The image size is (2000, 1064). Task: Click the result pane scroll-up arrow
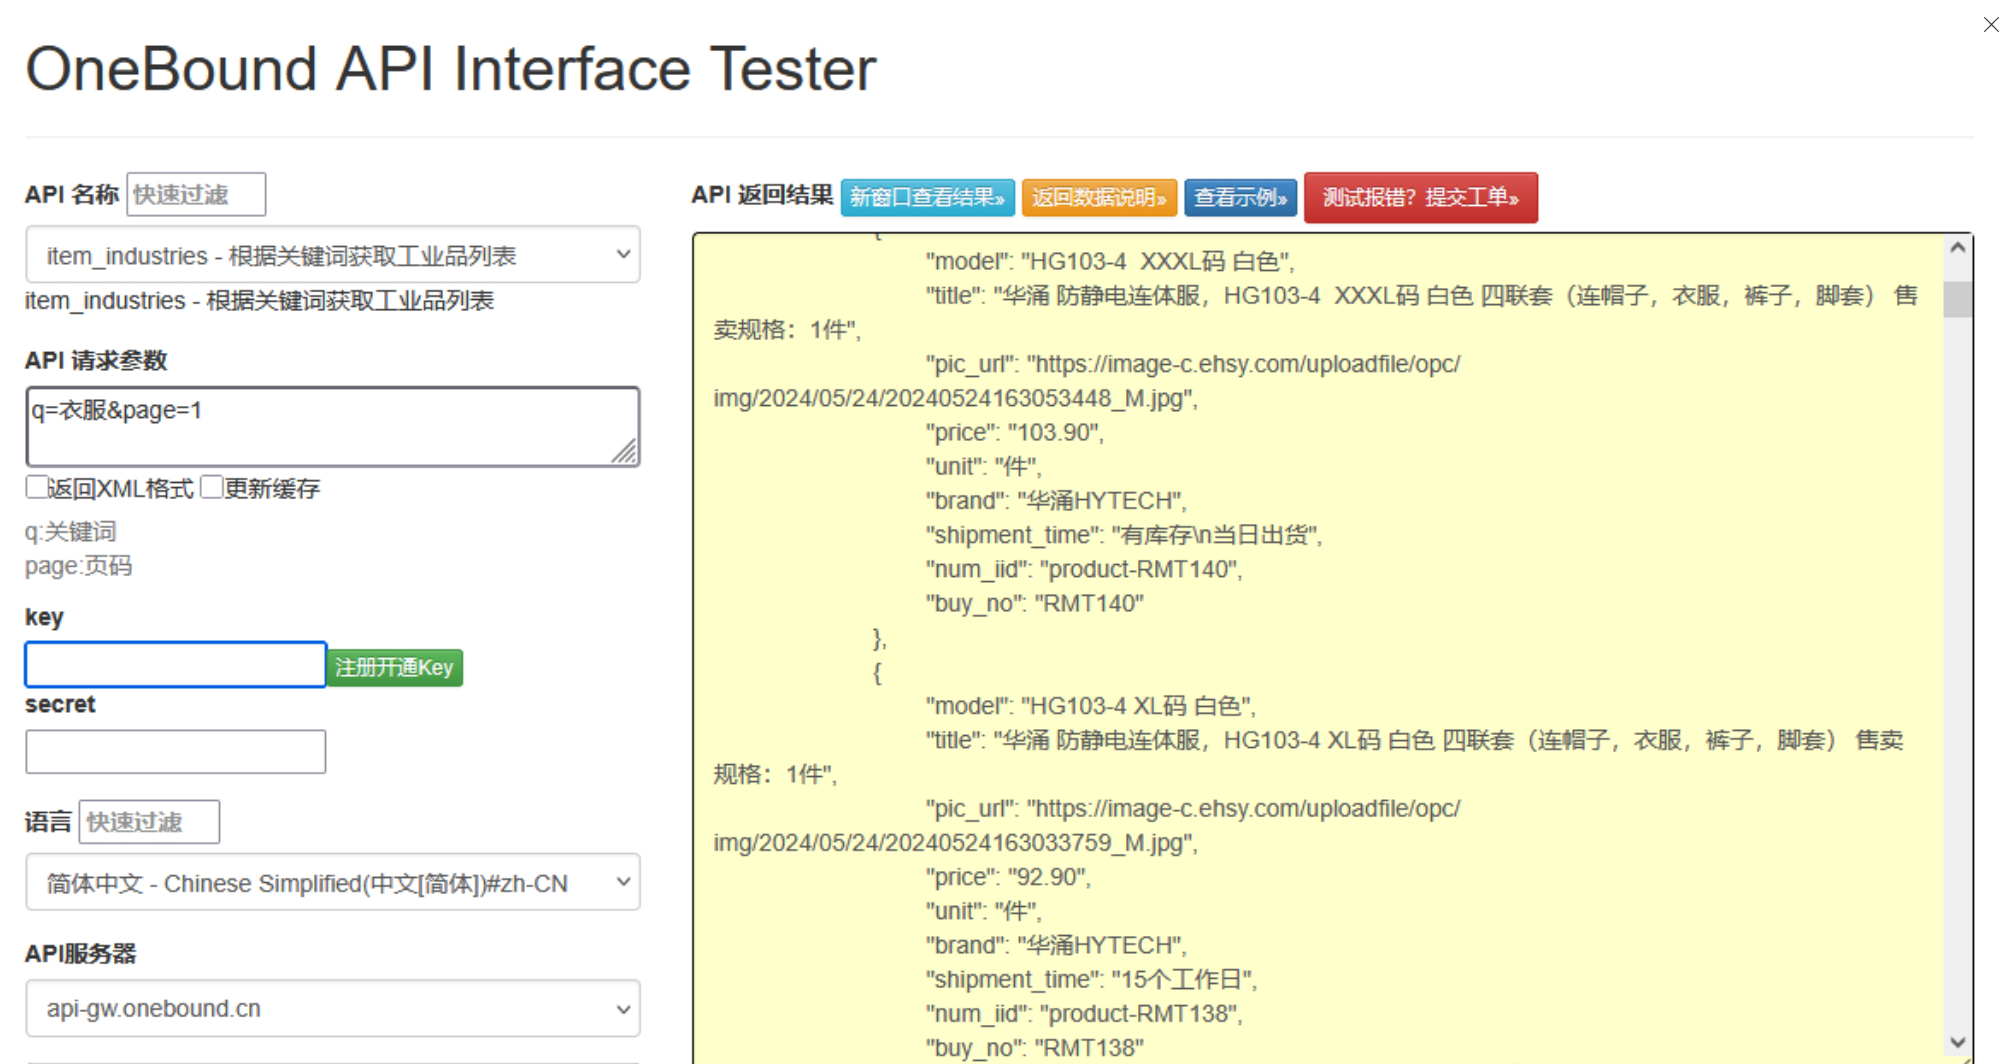pos(1958,247)
